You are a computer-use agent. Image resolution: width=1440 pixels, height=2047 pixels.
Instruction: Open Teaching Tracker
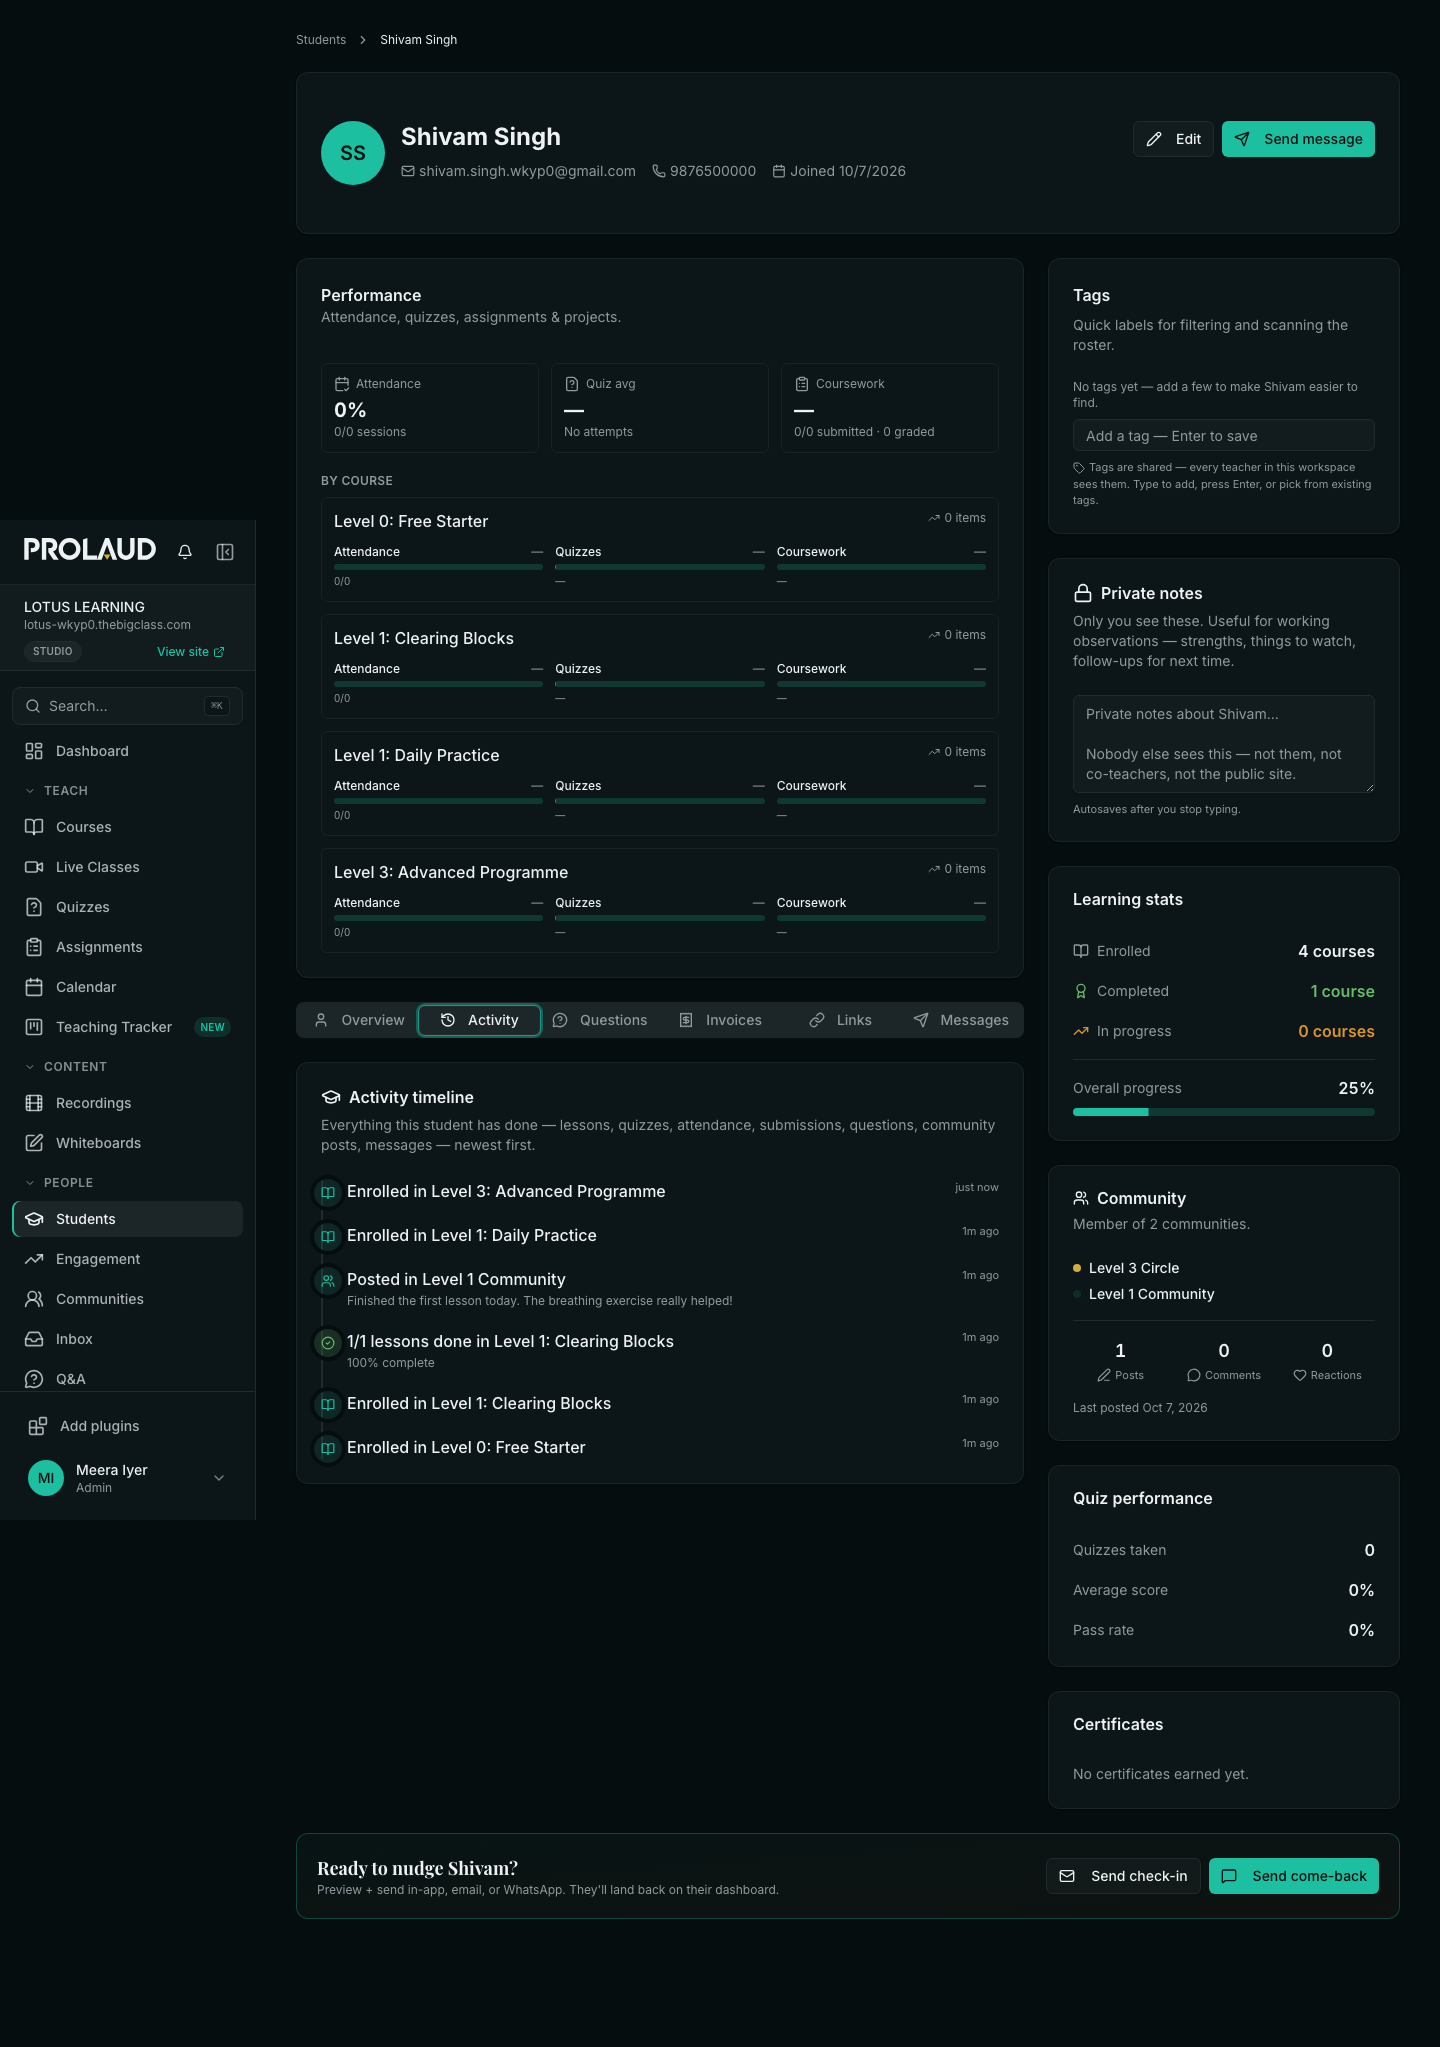point(127,1027)
